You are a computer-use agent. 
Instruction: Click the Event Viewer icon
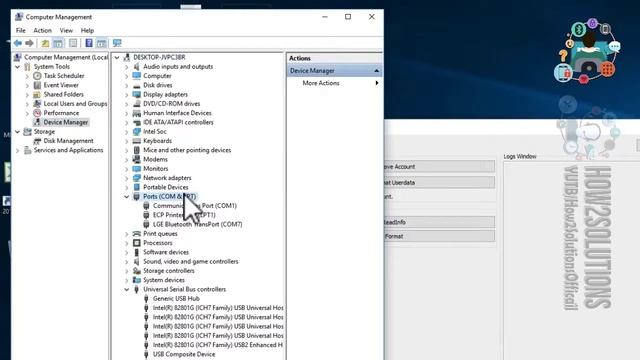click(x=37, y=85)
